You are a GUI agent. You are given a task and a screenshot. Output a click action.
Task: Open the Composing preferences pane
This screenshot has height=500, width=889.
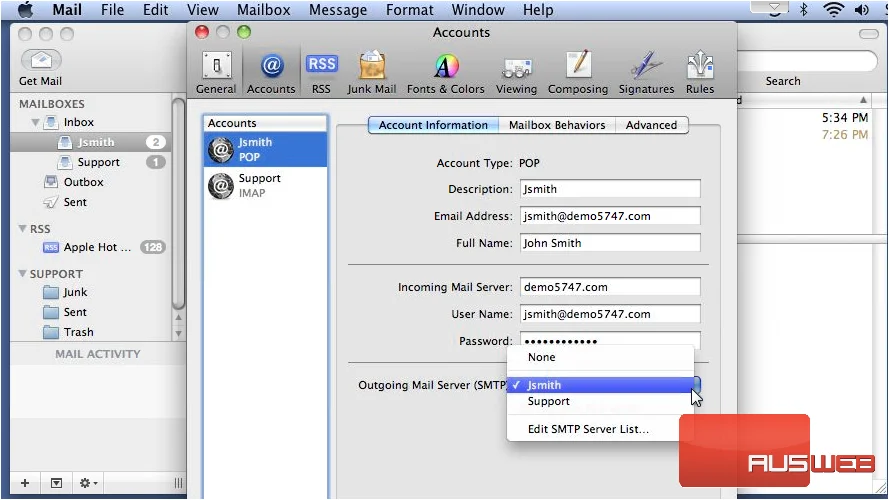point(578,73)
